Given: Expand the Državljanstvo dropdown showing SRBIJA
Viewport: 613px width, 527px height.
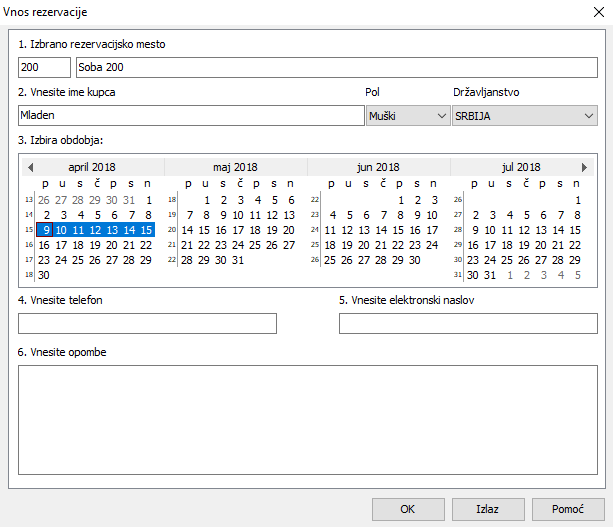Looking at the screenshot, I should pyautogui.click(x=524, y=116).
